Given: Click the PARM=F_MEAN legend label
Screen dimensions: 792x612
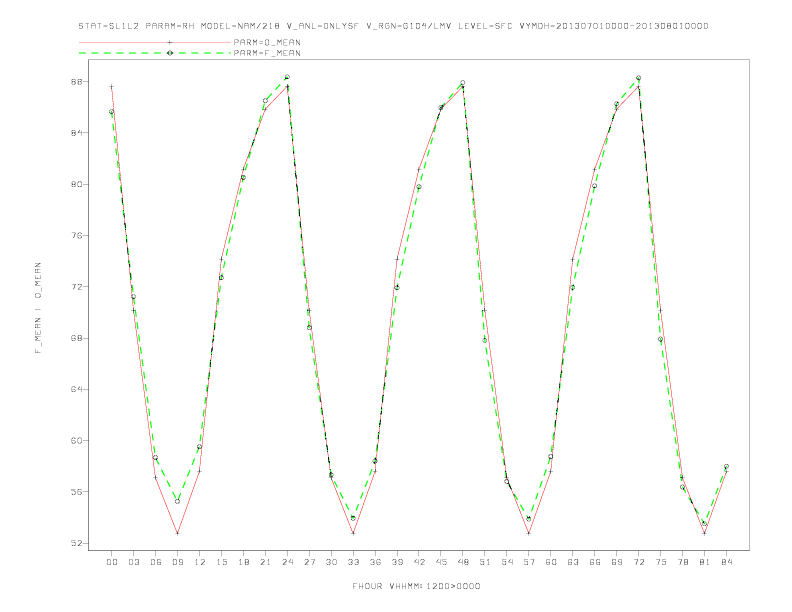Looking at the screenshot, I should [267, 53].
